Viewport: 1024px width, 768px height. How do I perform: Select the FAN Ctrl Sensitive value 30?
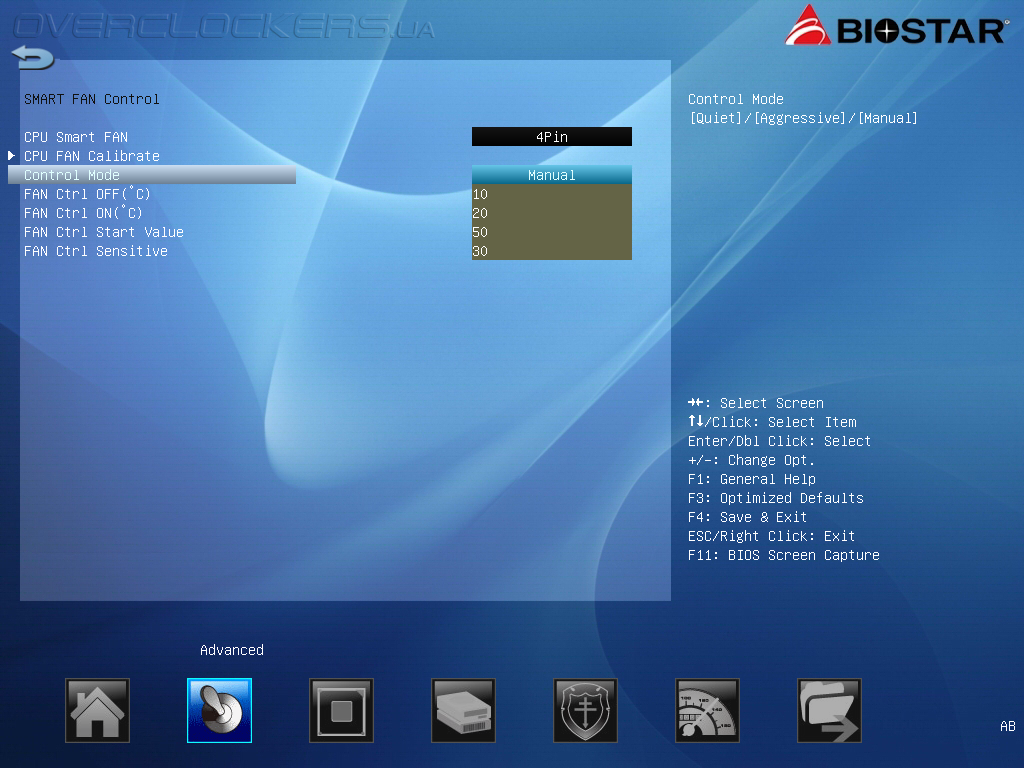point(552,251)
